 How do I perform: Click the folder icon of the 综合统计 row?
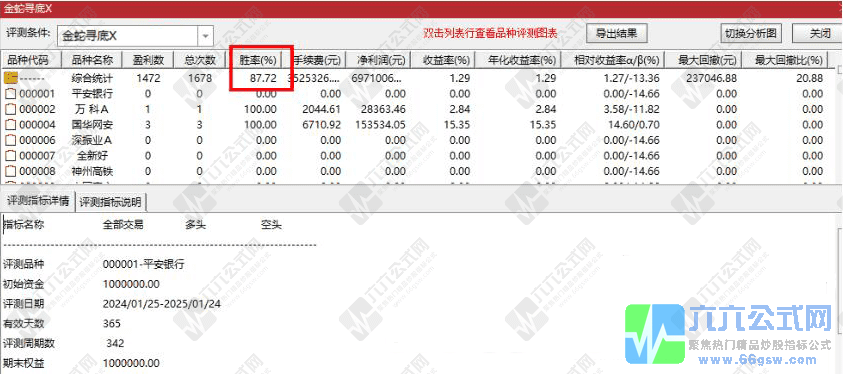pos(10,78)
